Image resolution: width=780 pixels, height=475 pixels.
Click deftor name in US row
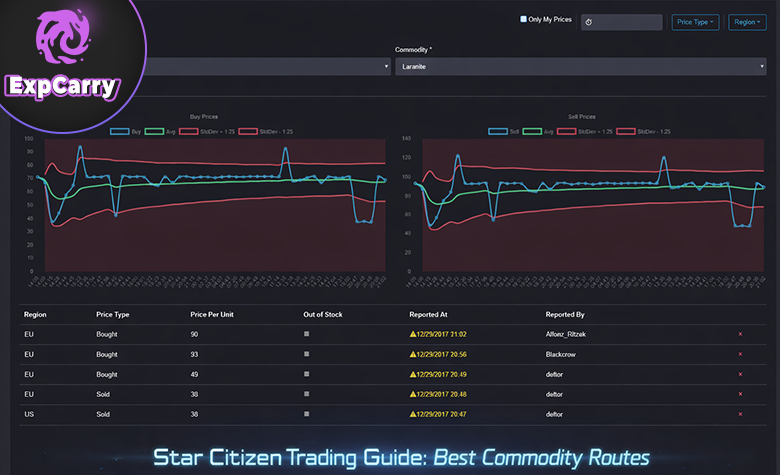[x=554, y=414]
